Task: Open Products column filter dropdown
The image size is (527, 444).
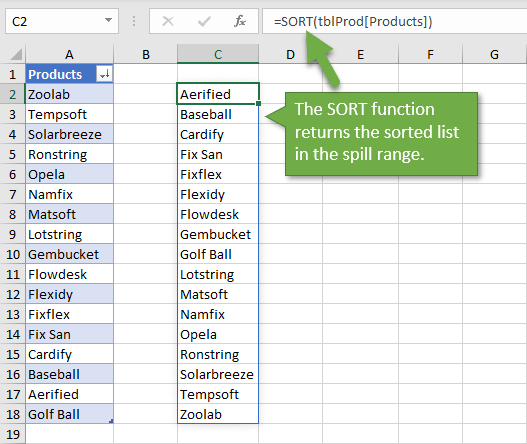Action: click(x=104, y=73)
